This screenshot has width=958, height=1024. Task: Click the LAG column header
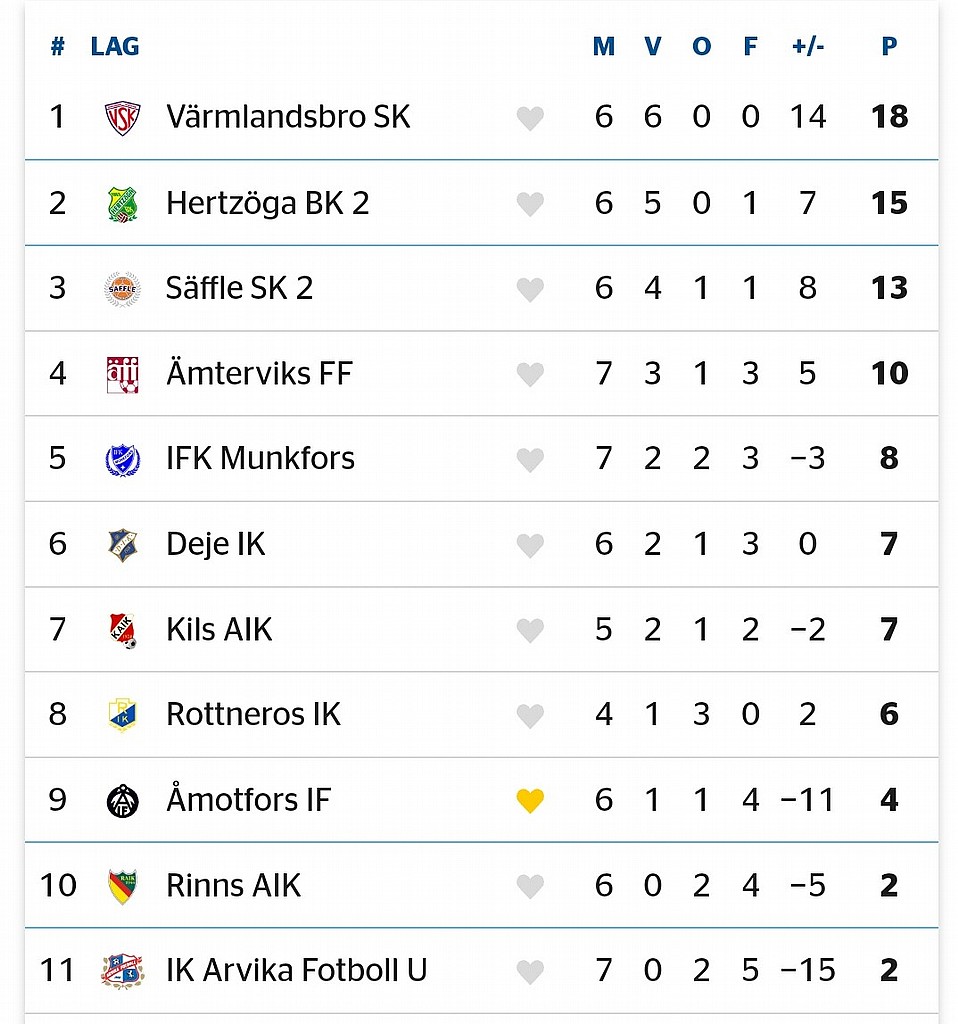pyautogui.click(x=115, y=46)
